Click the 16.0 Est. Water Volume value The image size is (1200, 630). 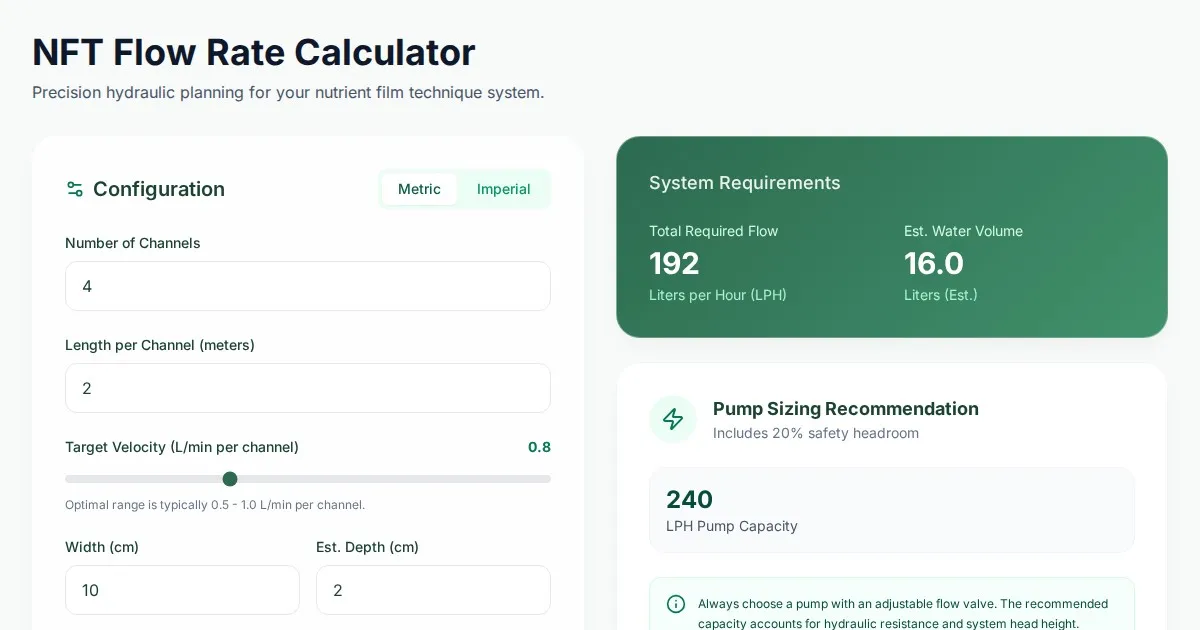coord(934,263)
